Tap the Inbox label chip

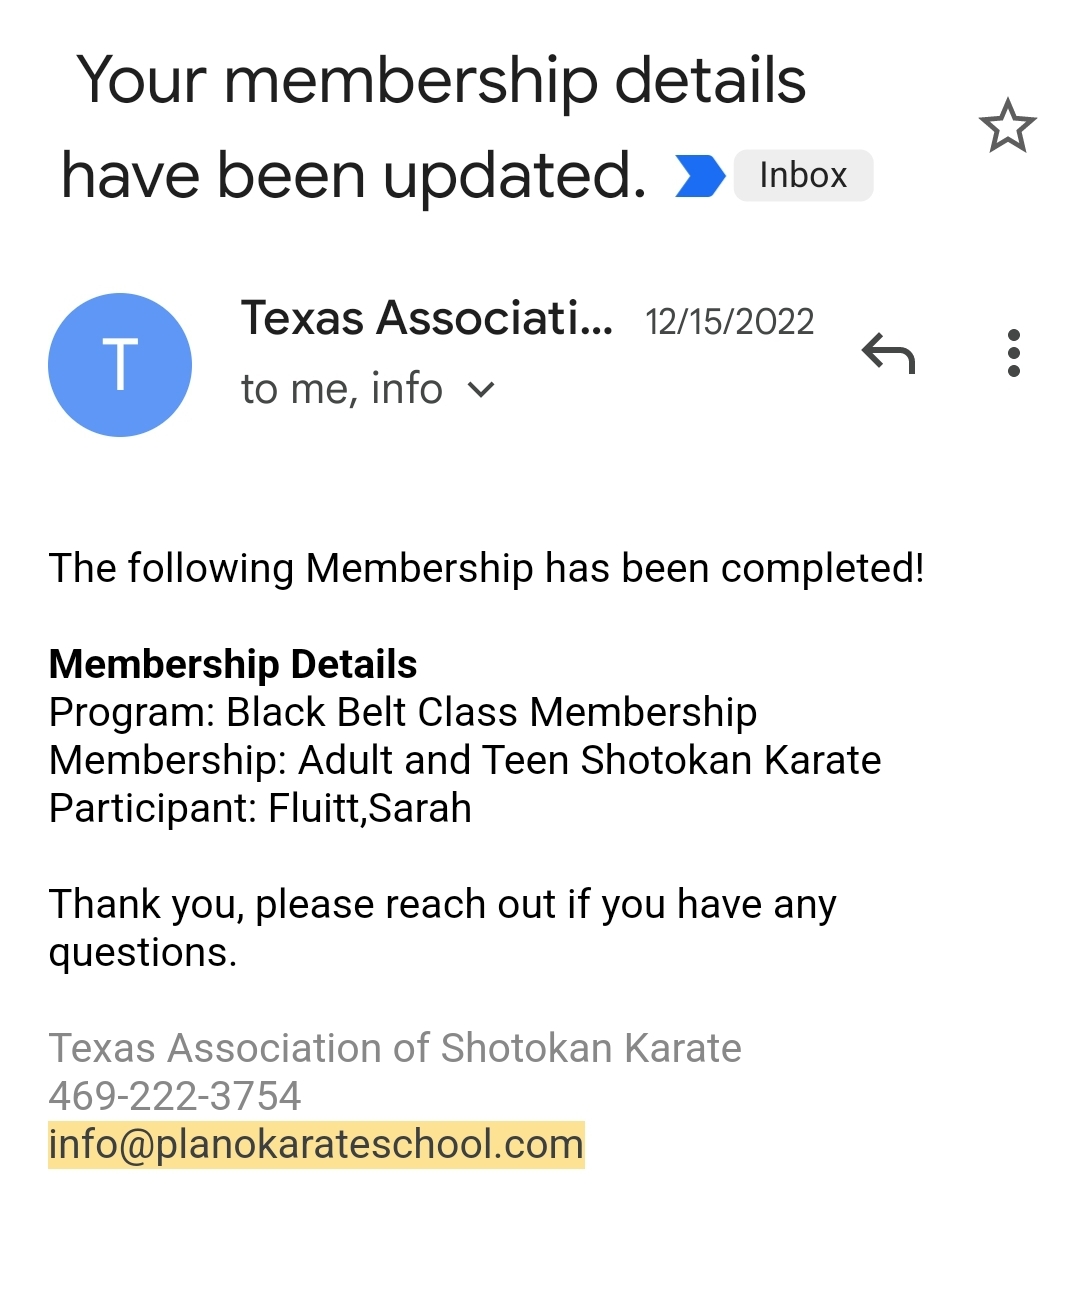coord(803,176)
